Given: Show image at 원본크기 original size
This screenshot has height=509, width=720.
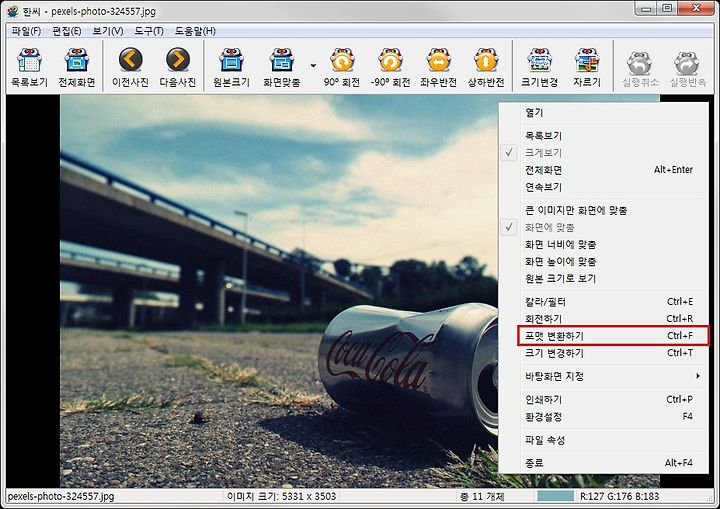Looking at the screenshot, I should (x=231, y=67).
